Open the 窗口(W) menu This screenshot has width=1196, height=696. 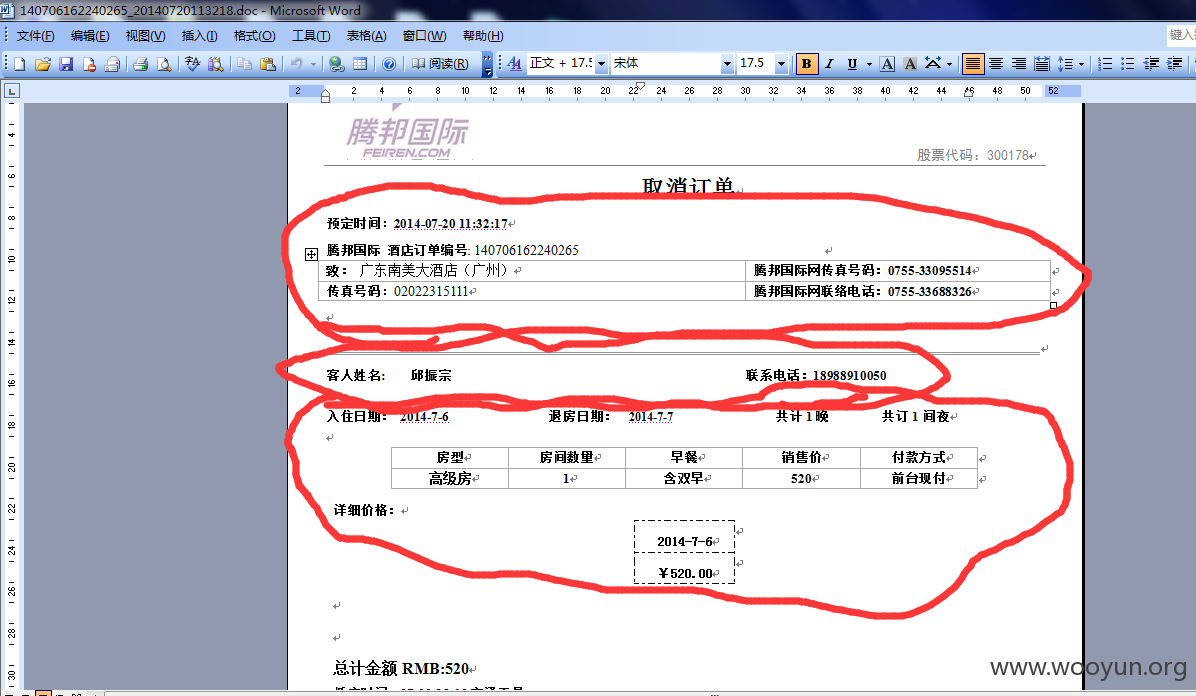point(424,36)
